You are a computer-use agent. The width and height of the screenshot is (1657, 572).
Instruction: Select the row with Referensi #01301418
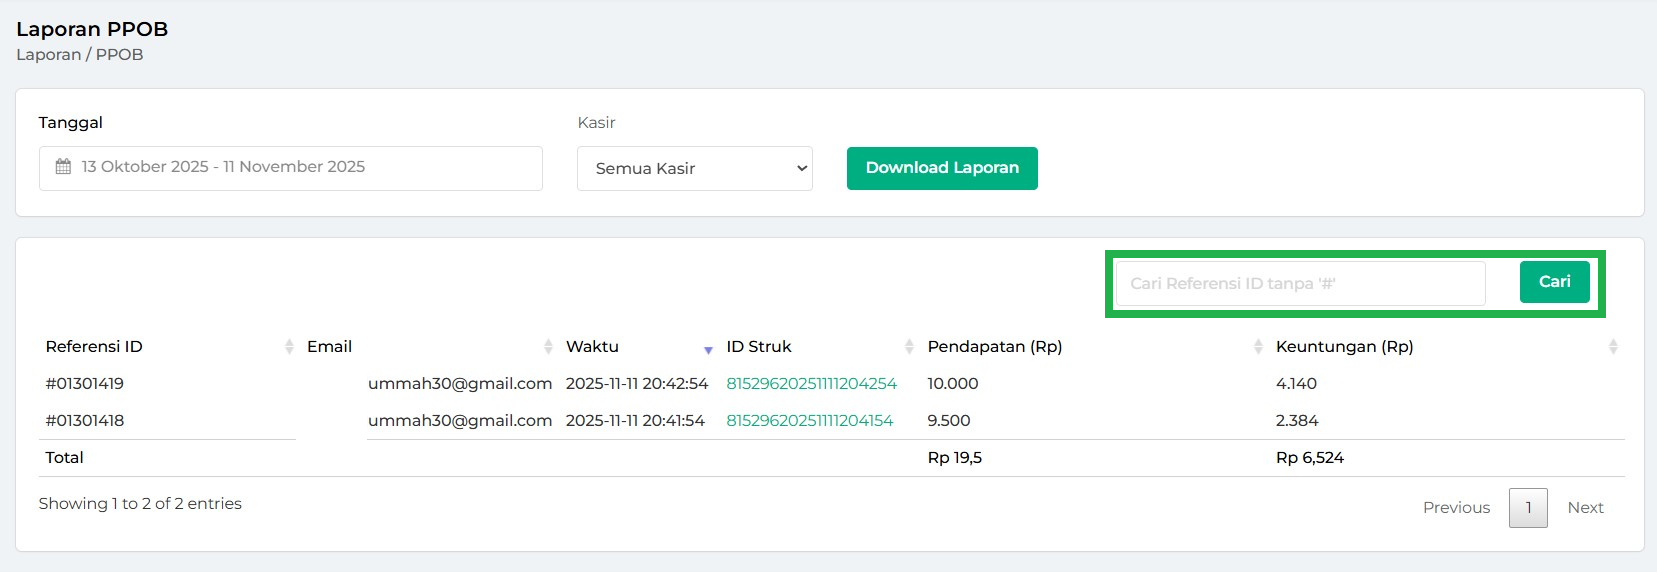(x=85, y=421)
